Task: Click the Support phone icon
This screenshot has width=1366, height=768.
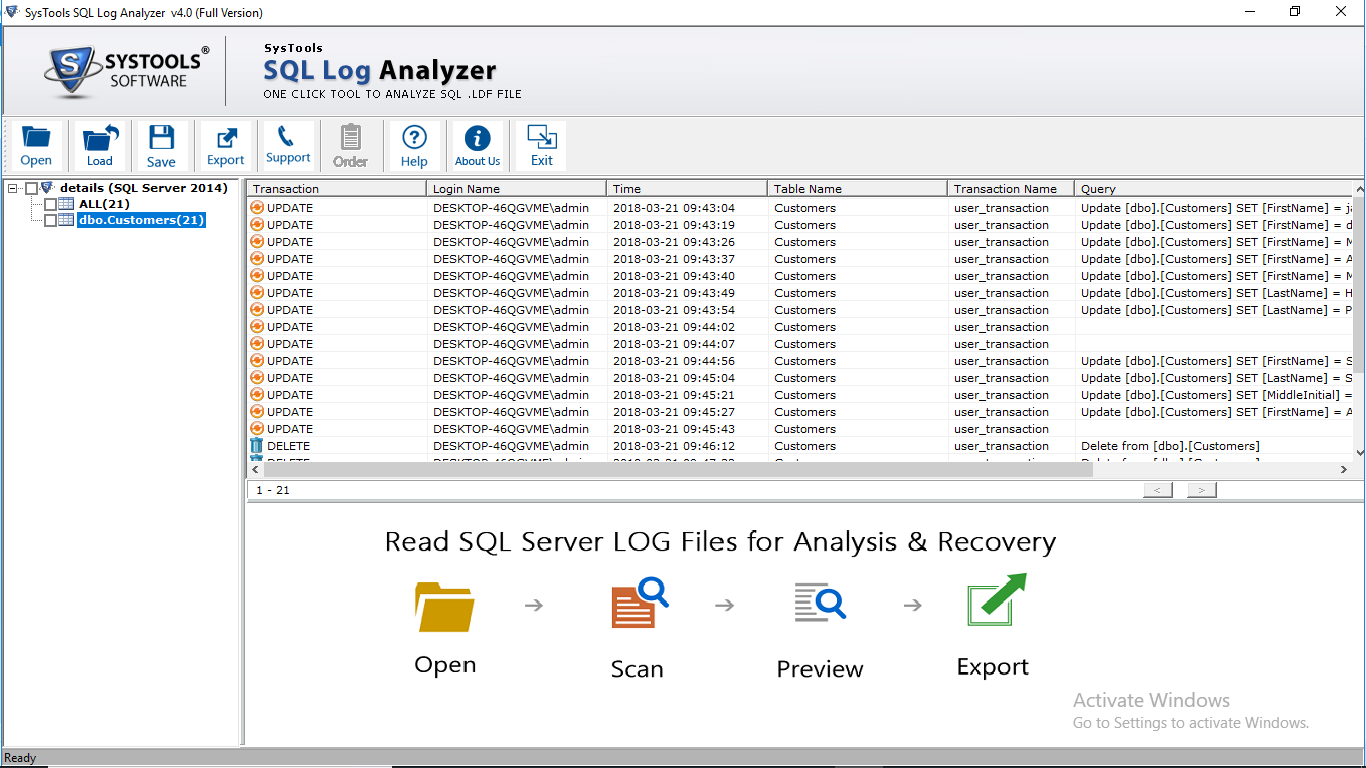Action: pos(288,145)
